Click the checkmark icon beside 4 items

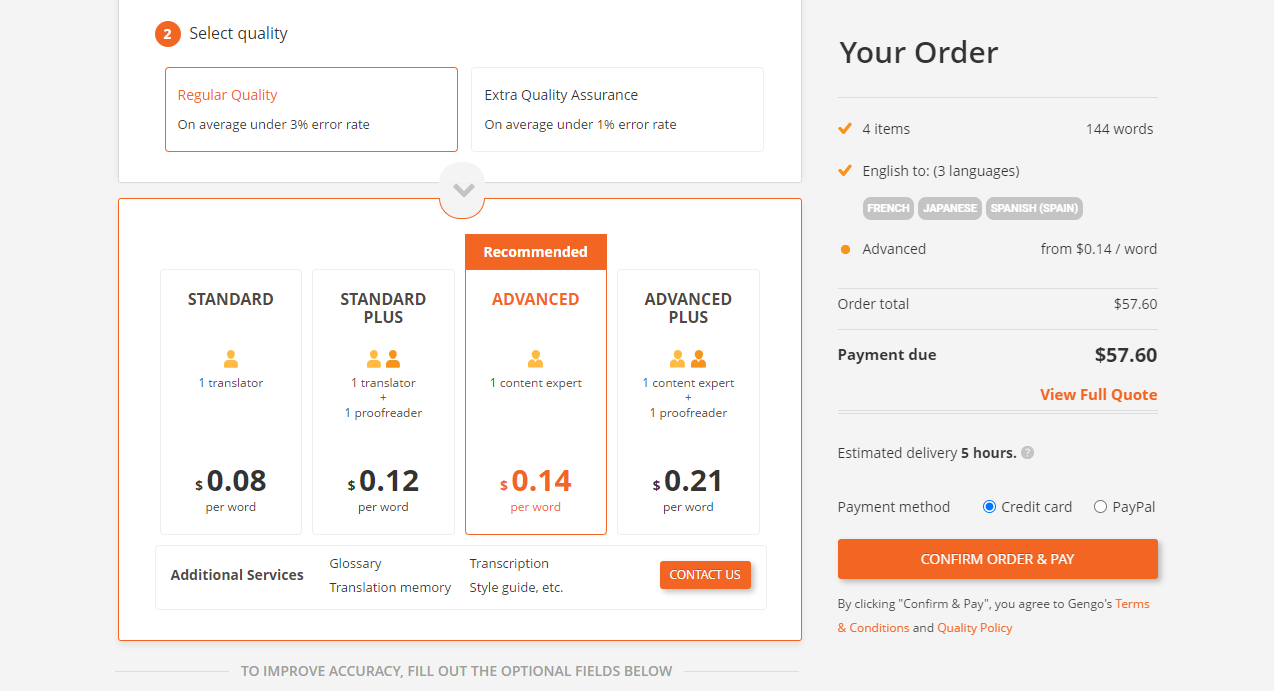click(x=845, y=128)
